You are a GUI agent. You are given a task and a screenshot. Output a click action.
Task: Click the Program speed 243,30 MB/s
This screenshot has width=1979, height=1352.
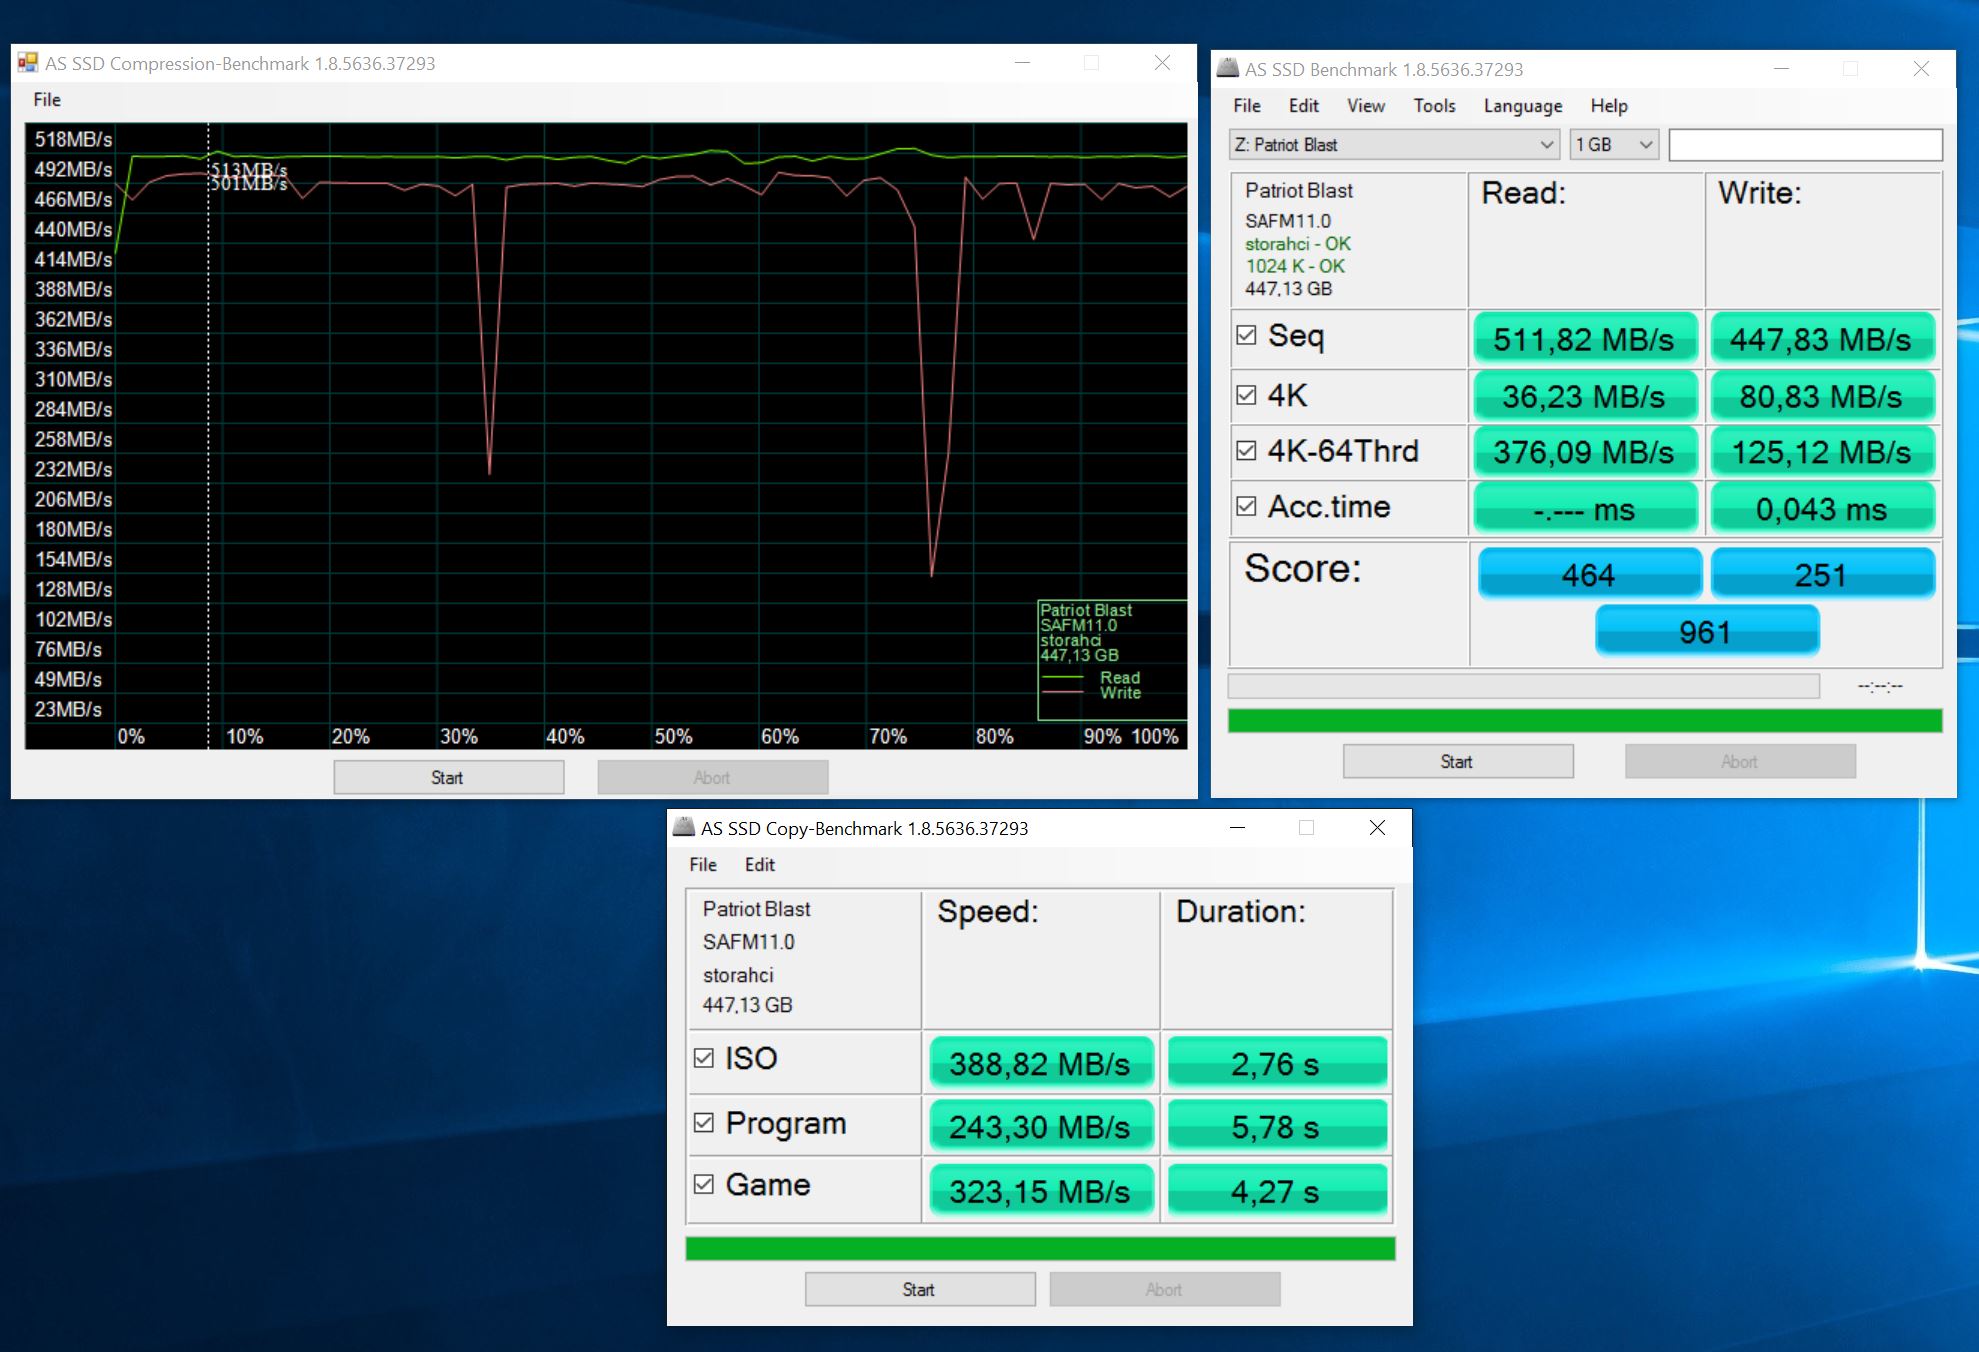tap(1041, 1126)
